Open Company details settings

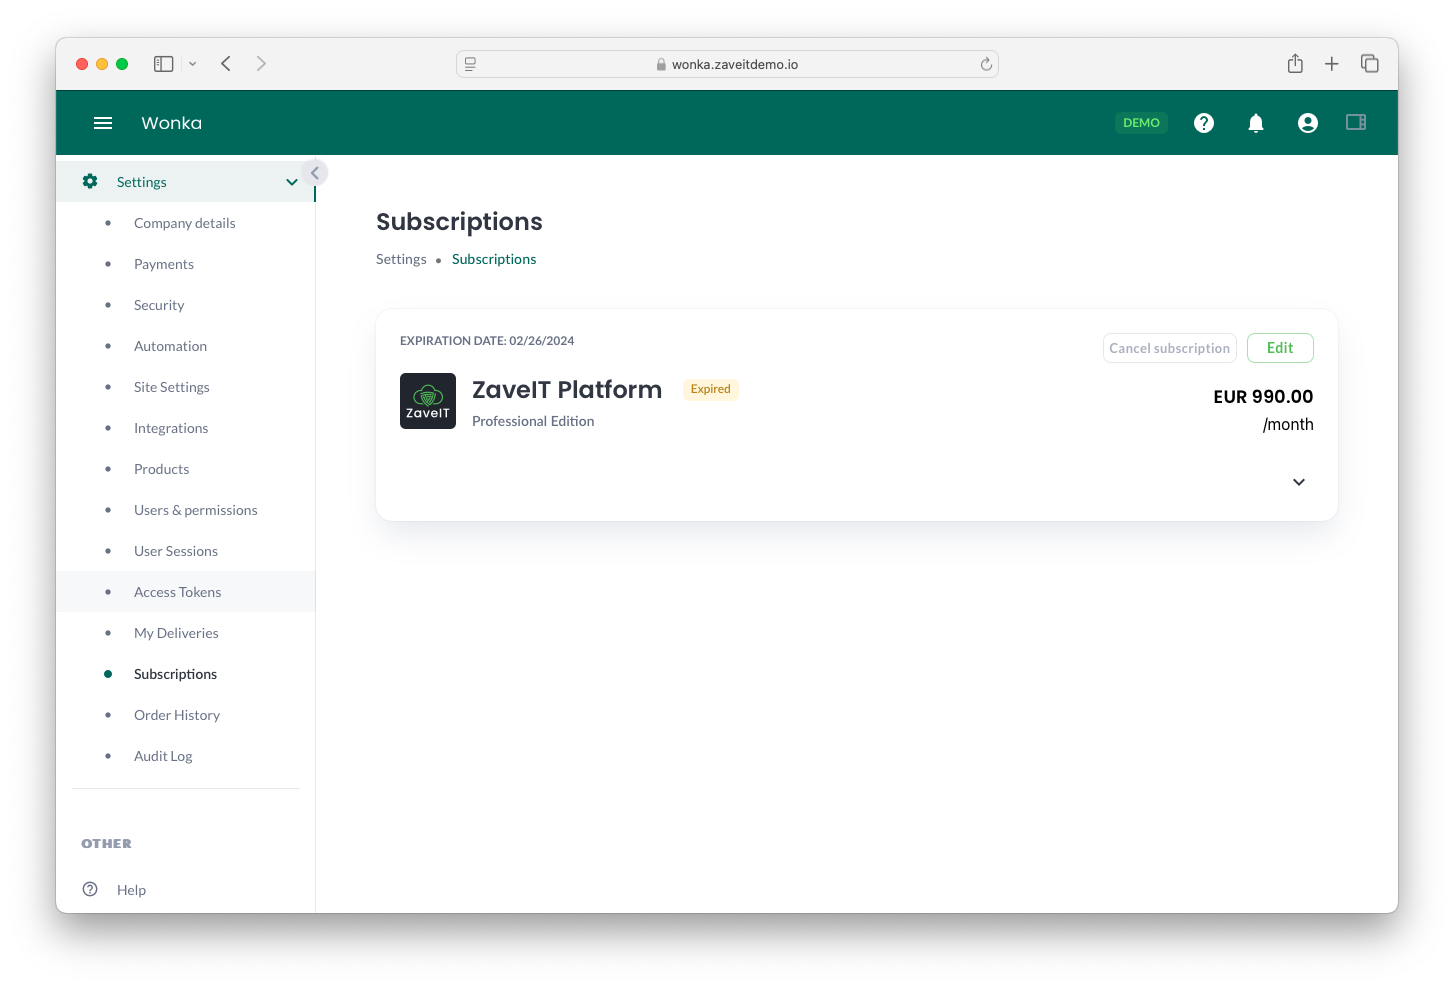click(x=185, y=223)
